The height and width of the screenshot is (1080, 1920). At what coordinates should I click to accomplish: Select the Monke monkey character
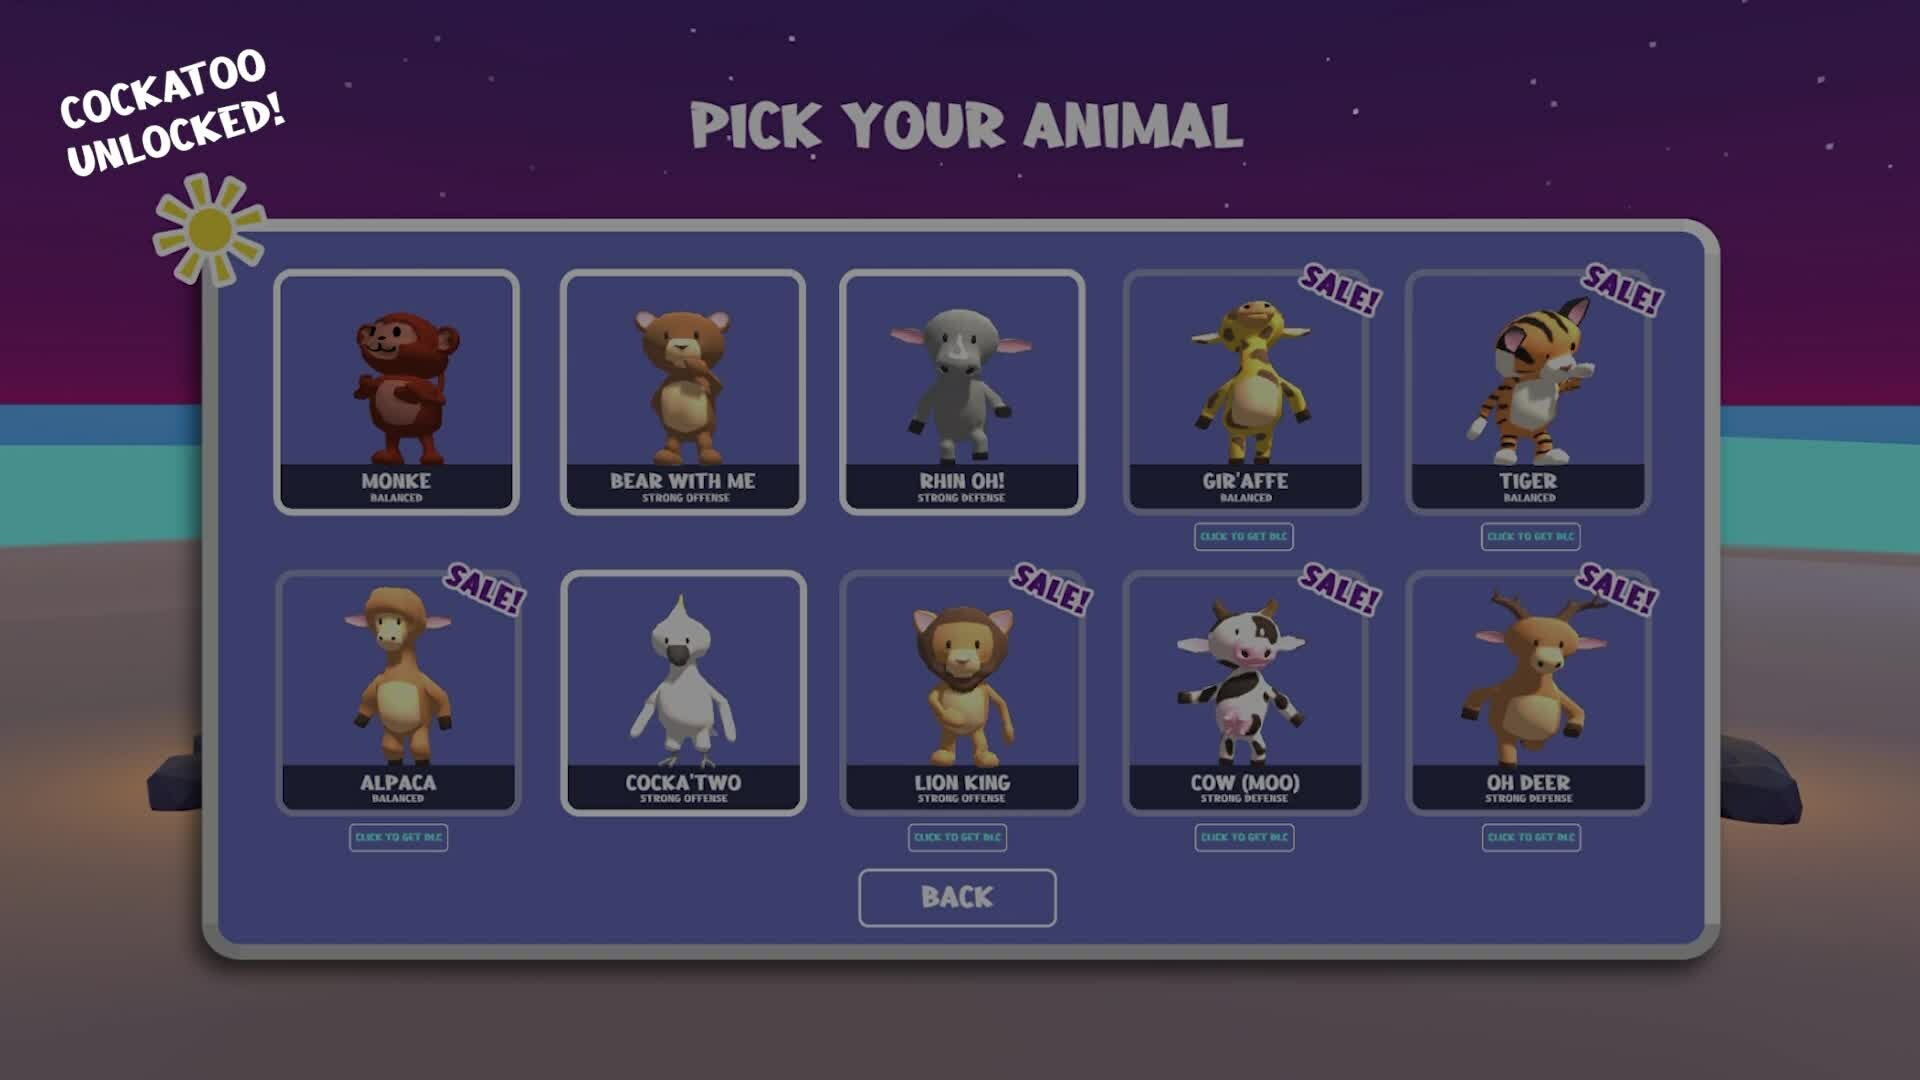pos(396,392)
